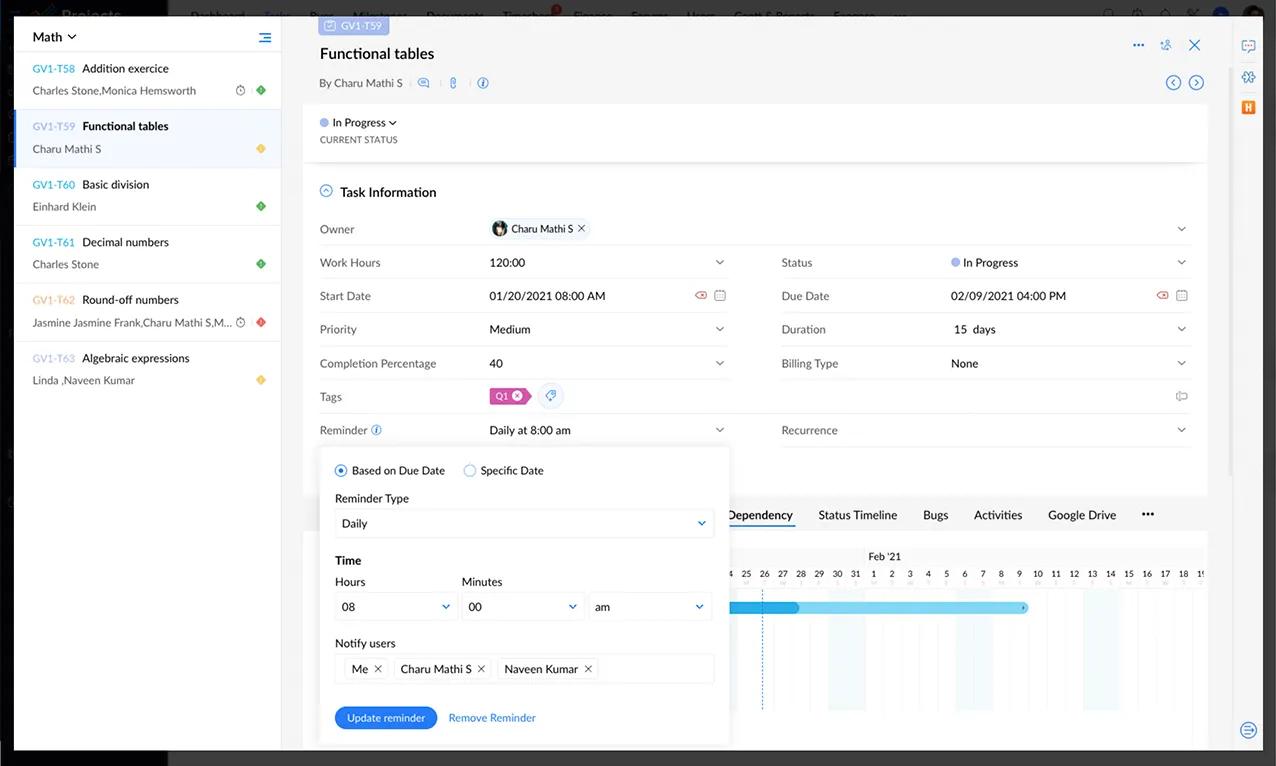The width and height of the screenshot is (1276, 766).
Task: Remove Naveen Kumar from Notify users
Action: pyautogui.click(x=588, y=669)
